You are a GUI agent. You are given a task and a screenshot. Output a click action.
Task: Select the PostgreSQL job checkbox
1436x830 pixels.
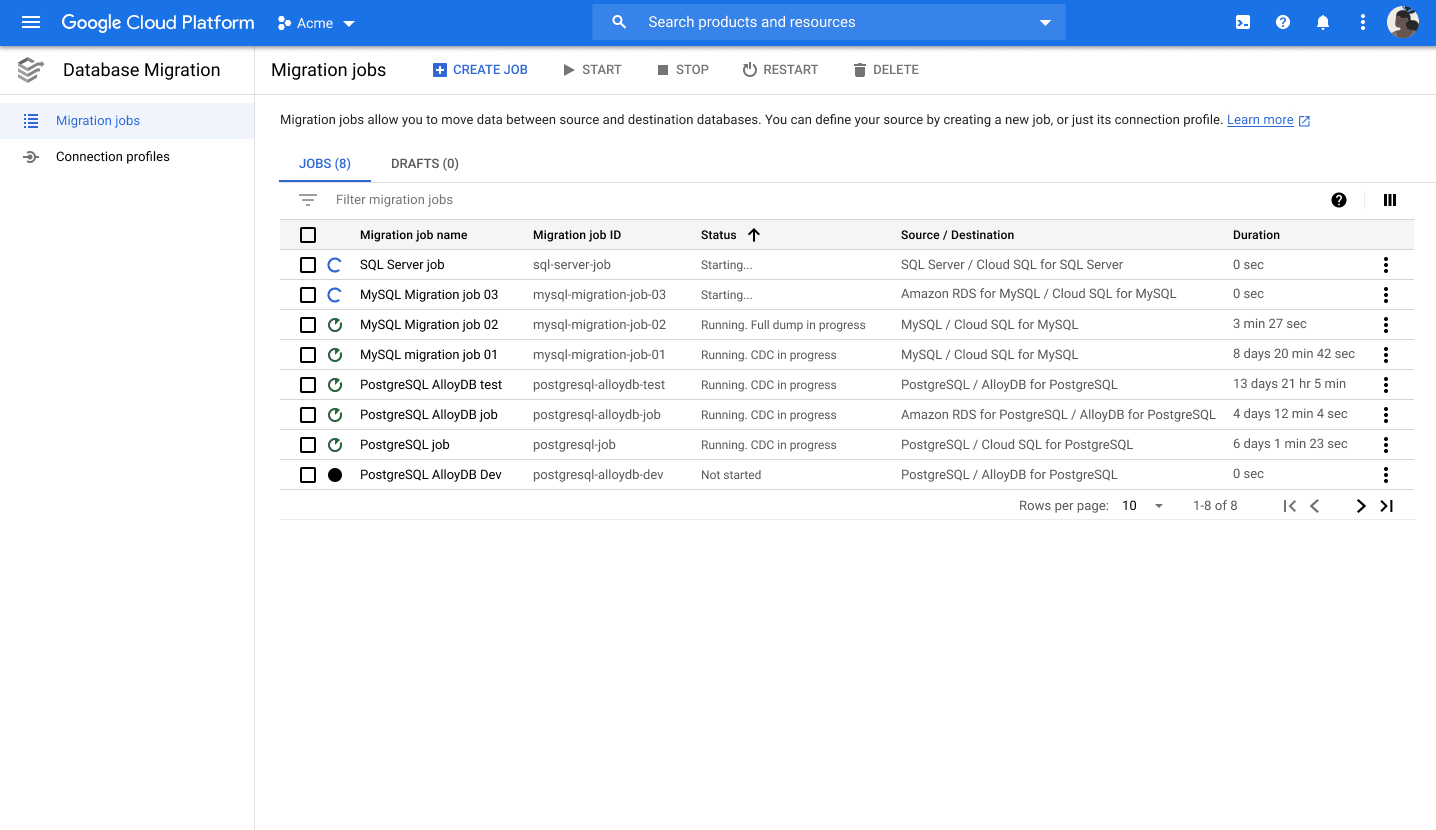pos(308,445)
